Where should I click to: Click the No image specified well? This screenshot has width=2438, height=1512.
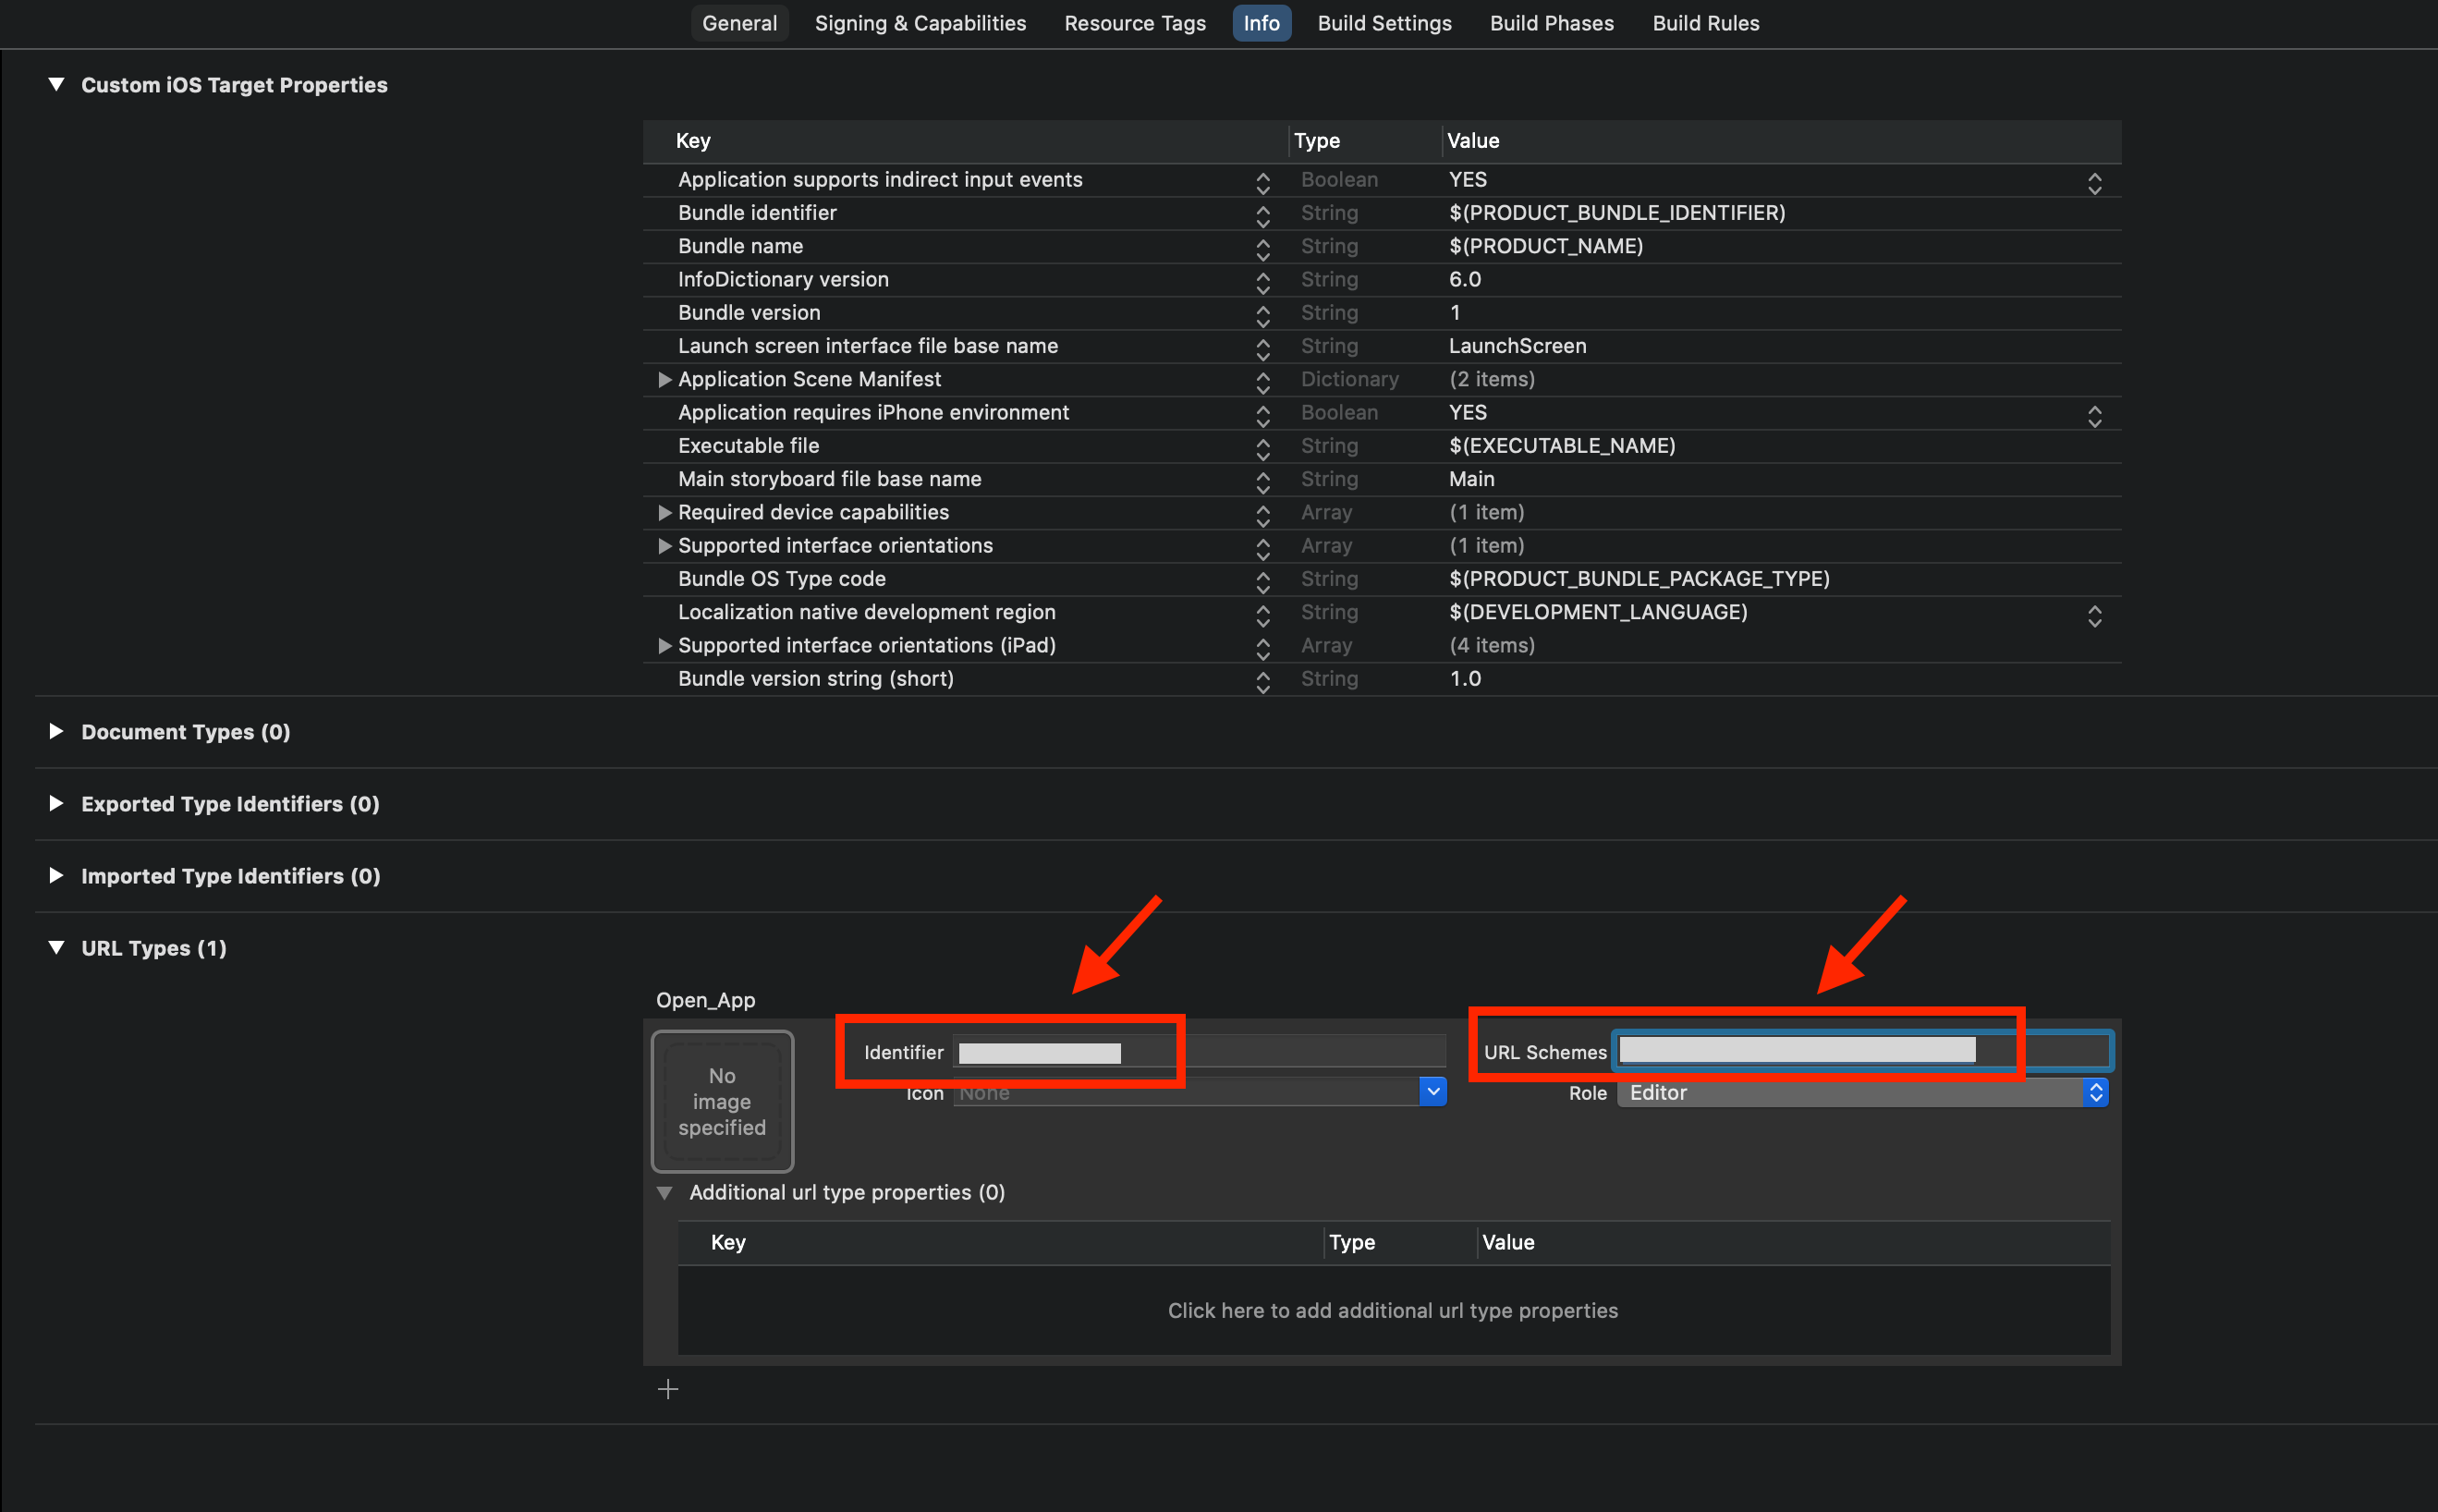(x=722, y=1101)
